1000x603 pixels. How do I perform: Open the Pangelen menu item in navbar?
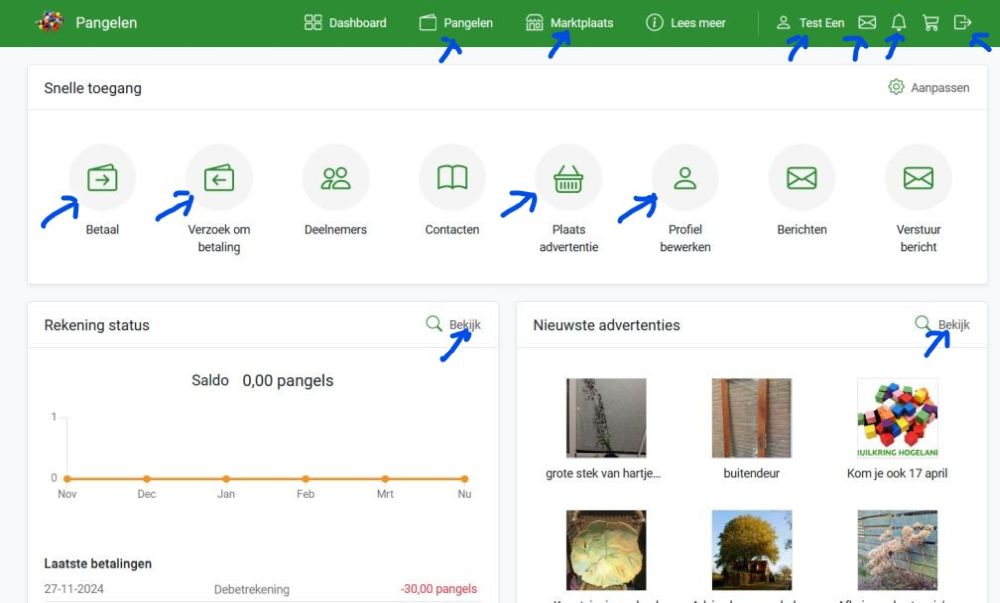456,23
